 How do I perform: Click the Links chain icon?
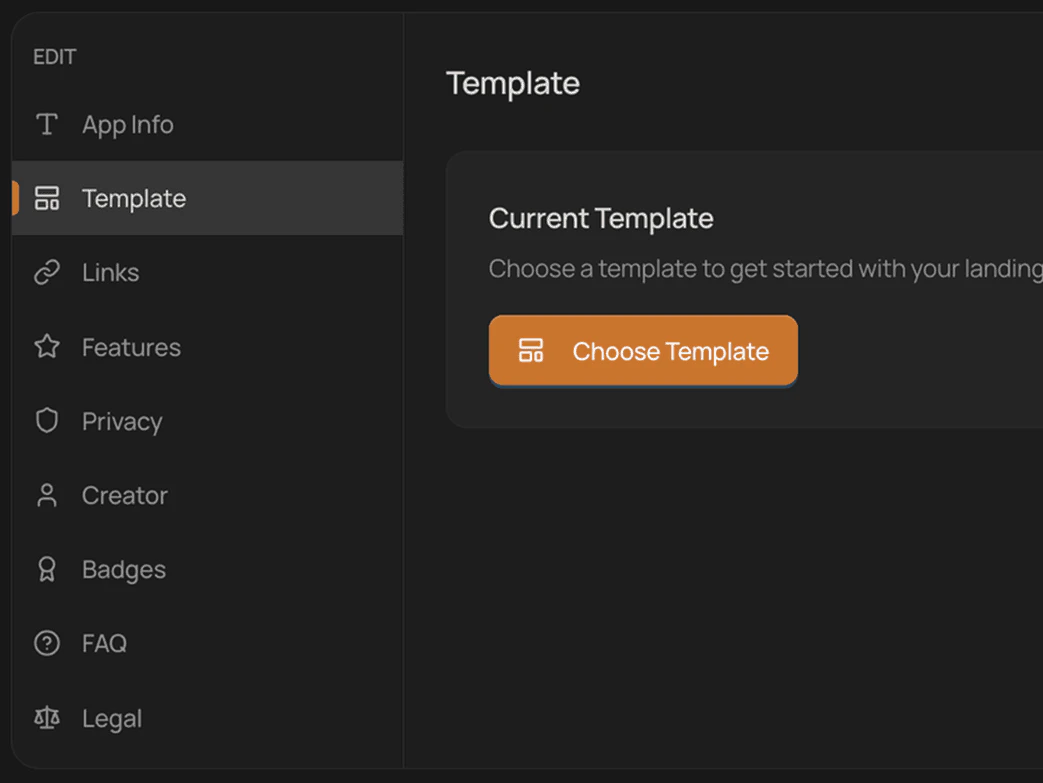(46, 272)
